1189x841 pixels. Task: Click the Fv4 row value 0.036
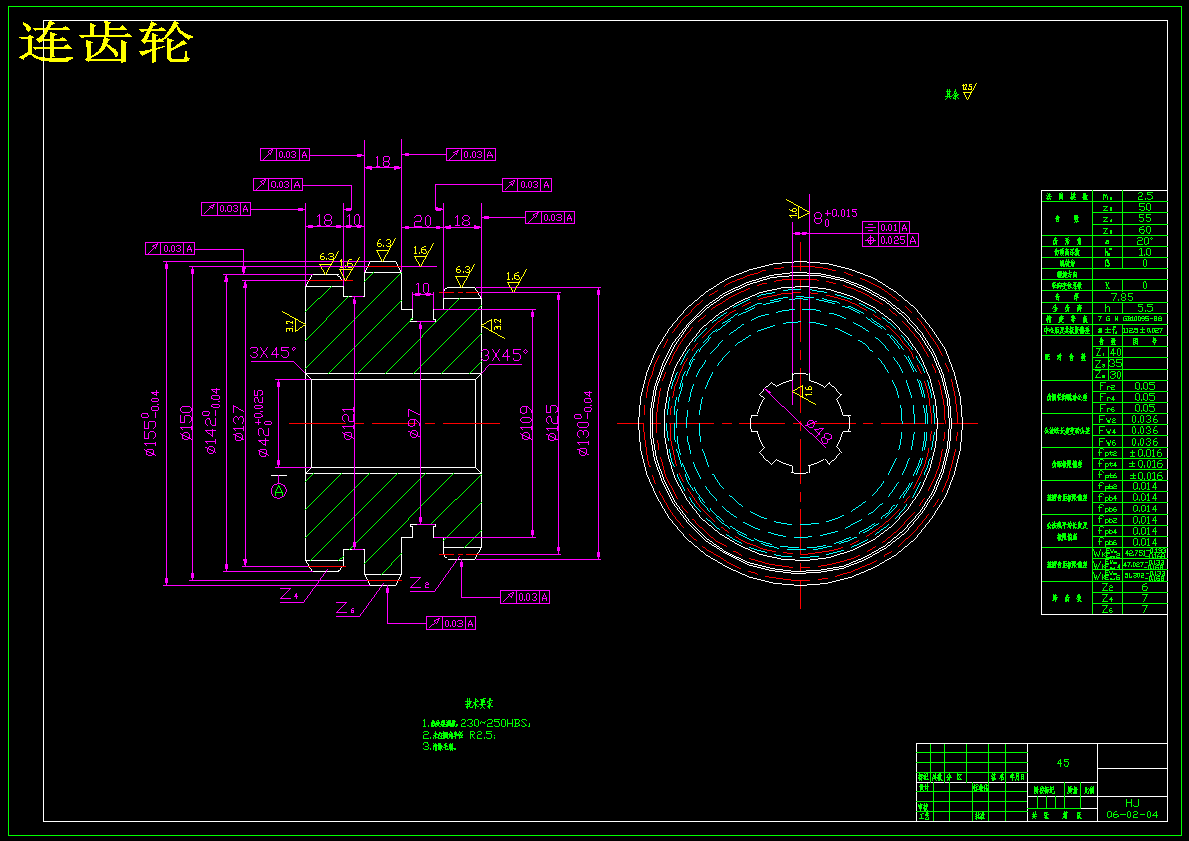[x=1145, y=430]
